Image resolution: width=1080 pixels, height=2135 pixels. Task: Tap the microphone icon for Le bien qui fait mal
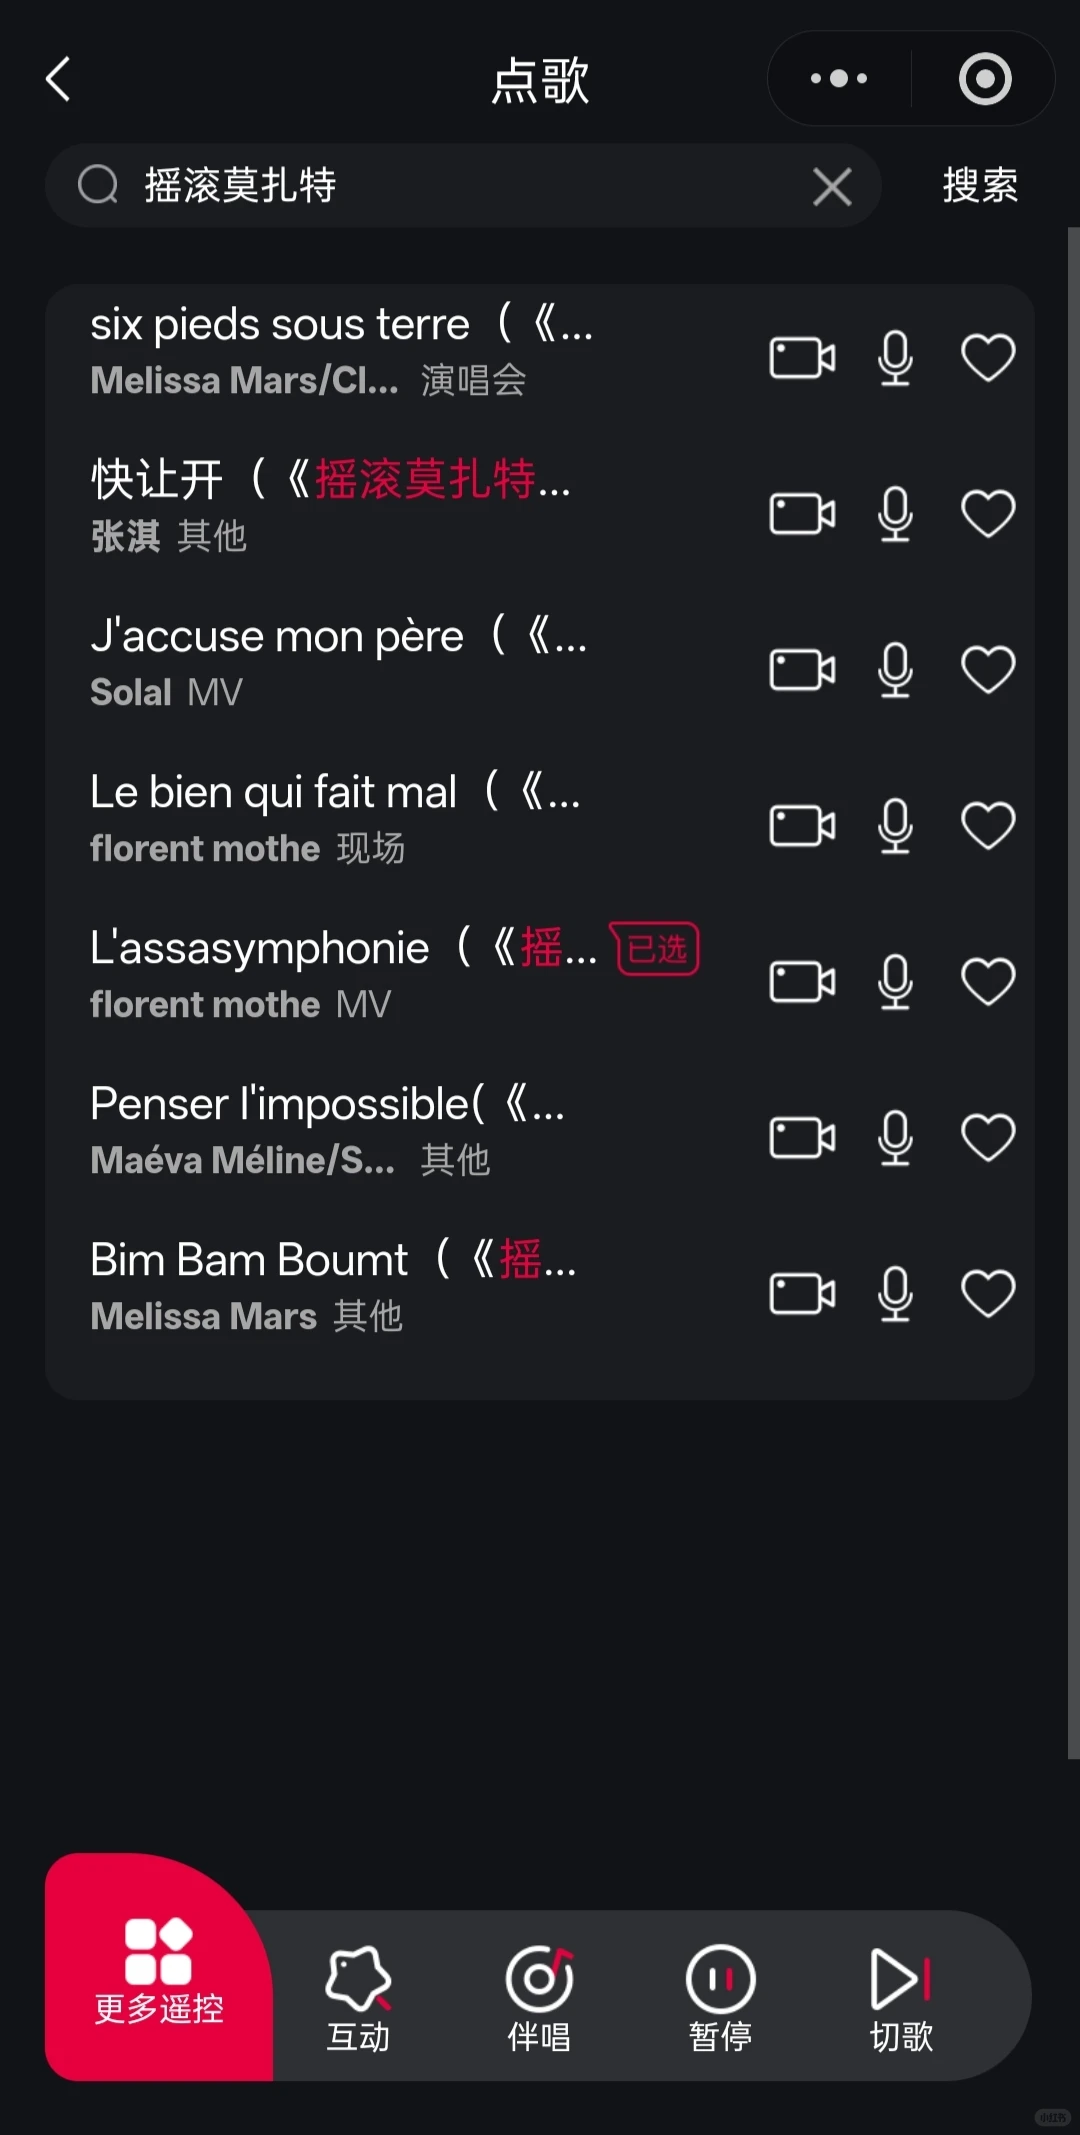tap(895, 826)
